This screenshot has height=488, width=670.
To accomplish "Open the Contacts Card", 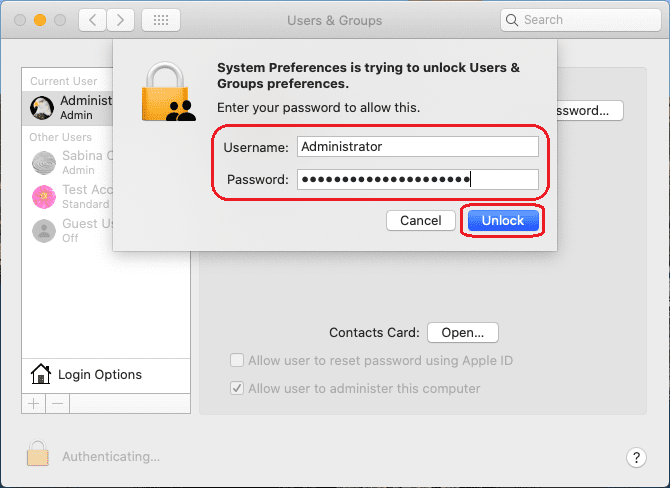I will tap(462, 332).
